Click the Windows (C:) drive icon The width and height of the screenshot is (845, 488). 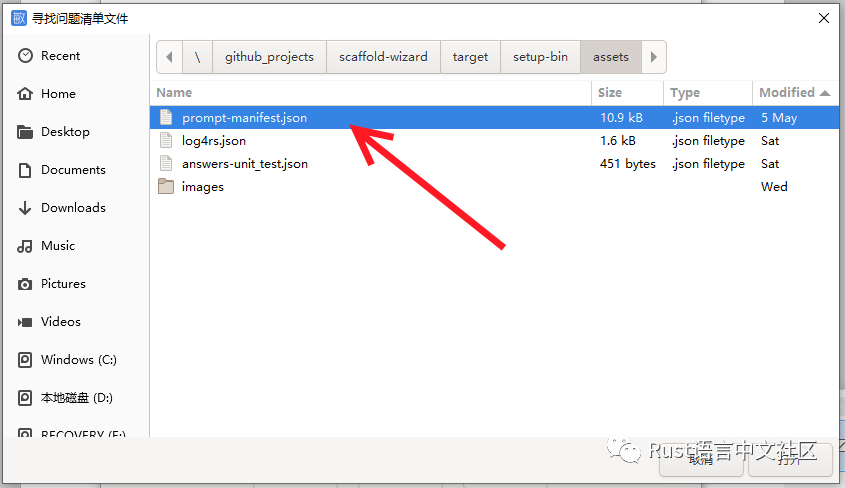[x=25, y=360]
